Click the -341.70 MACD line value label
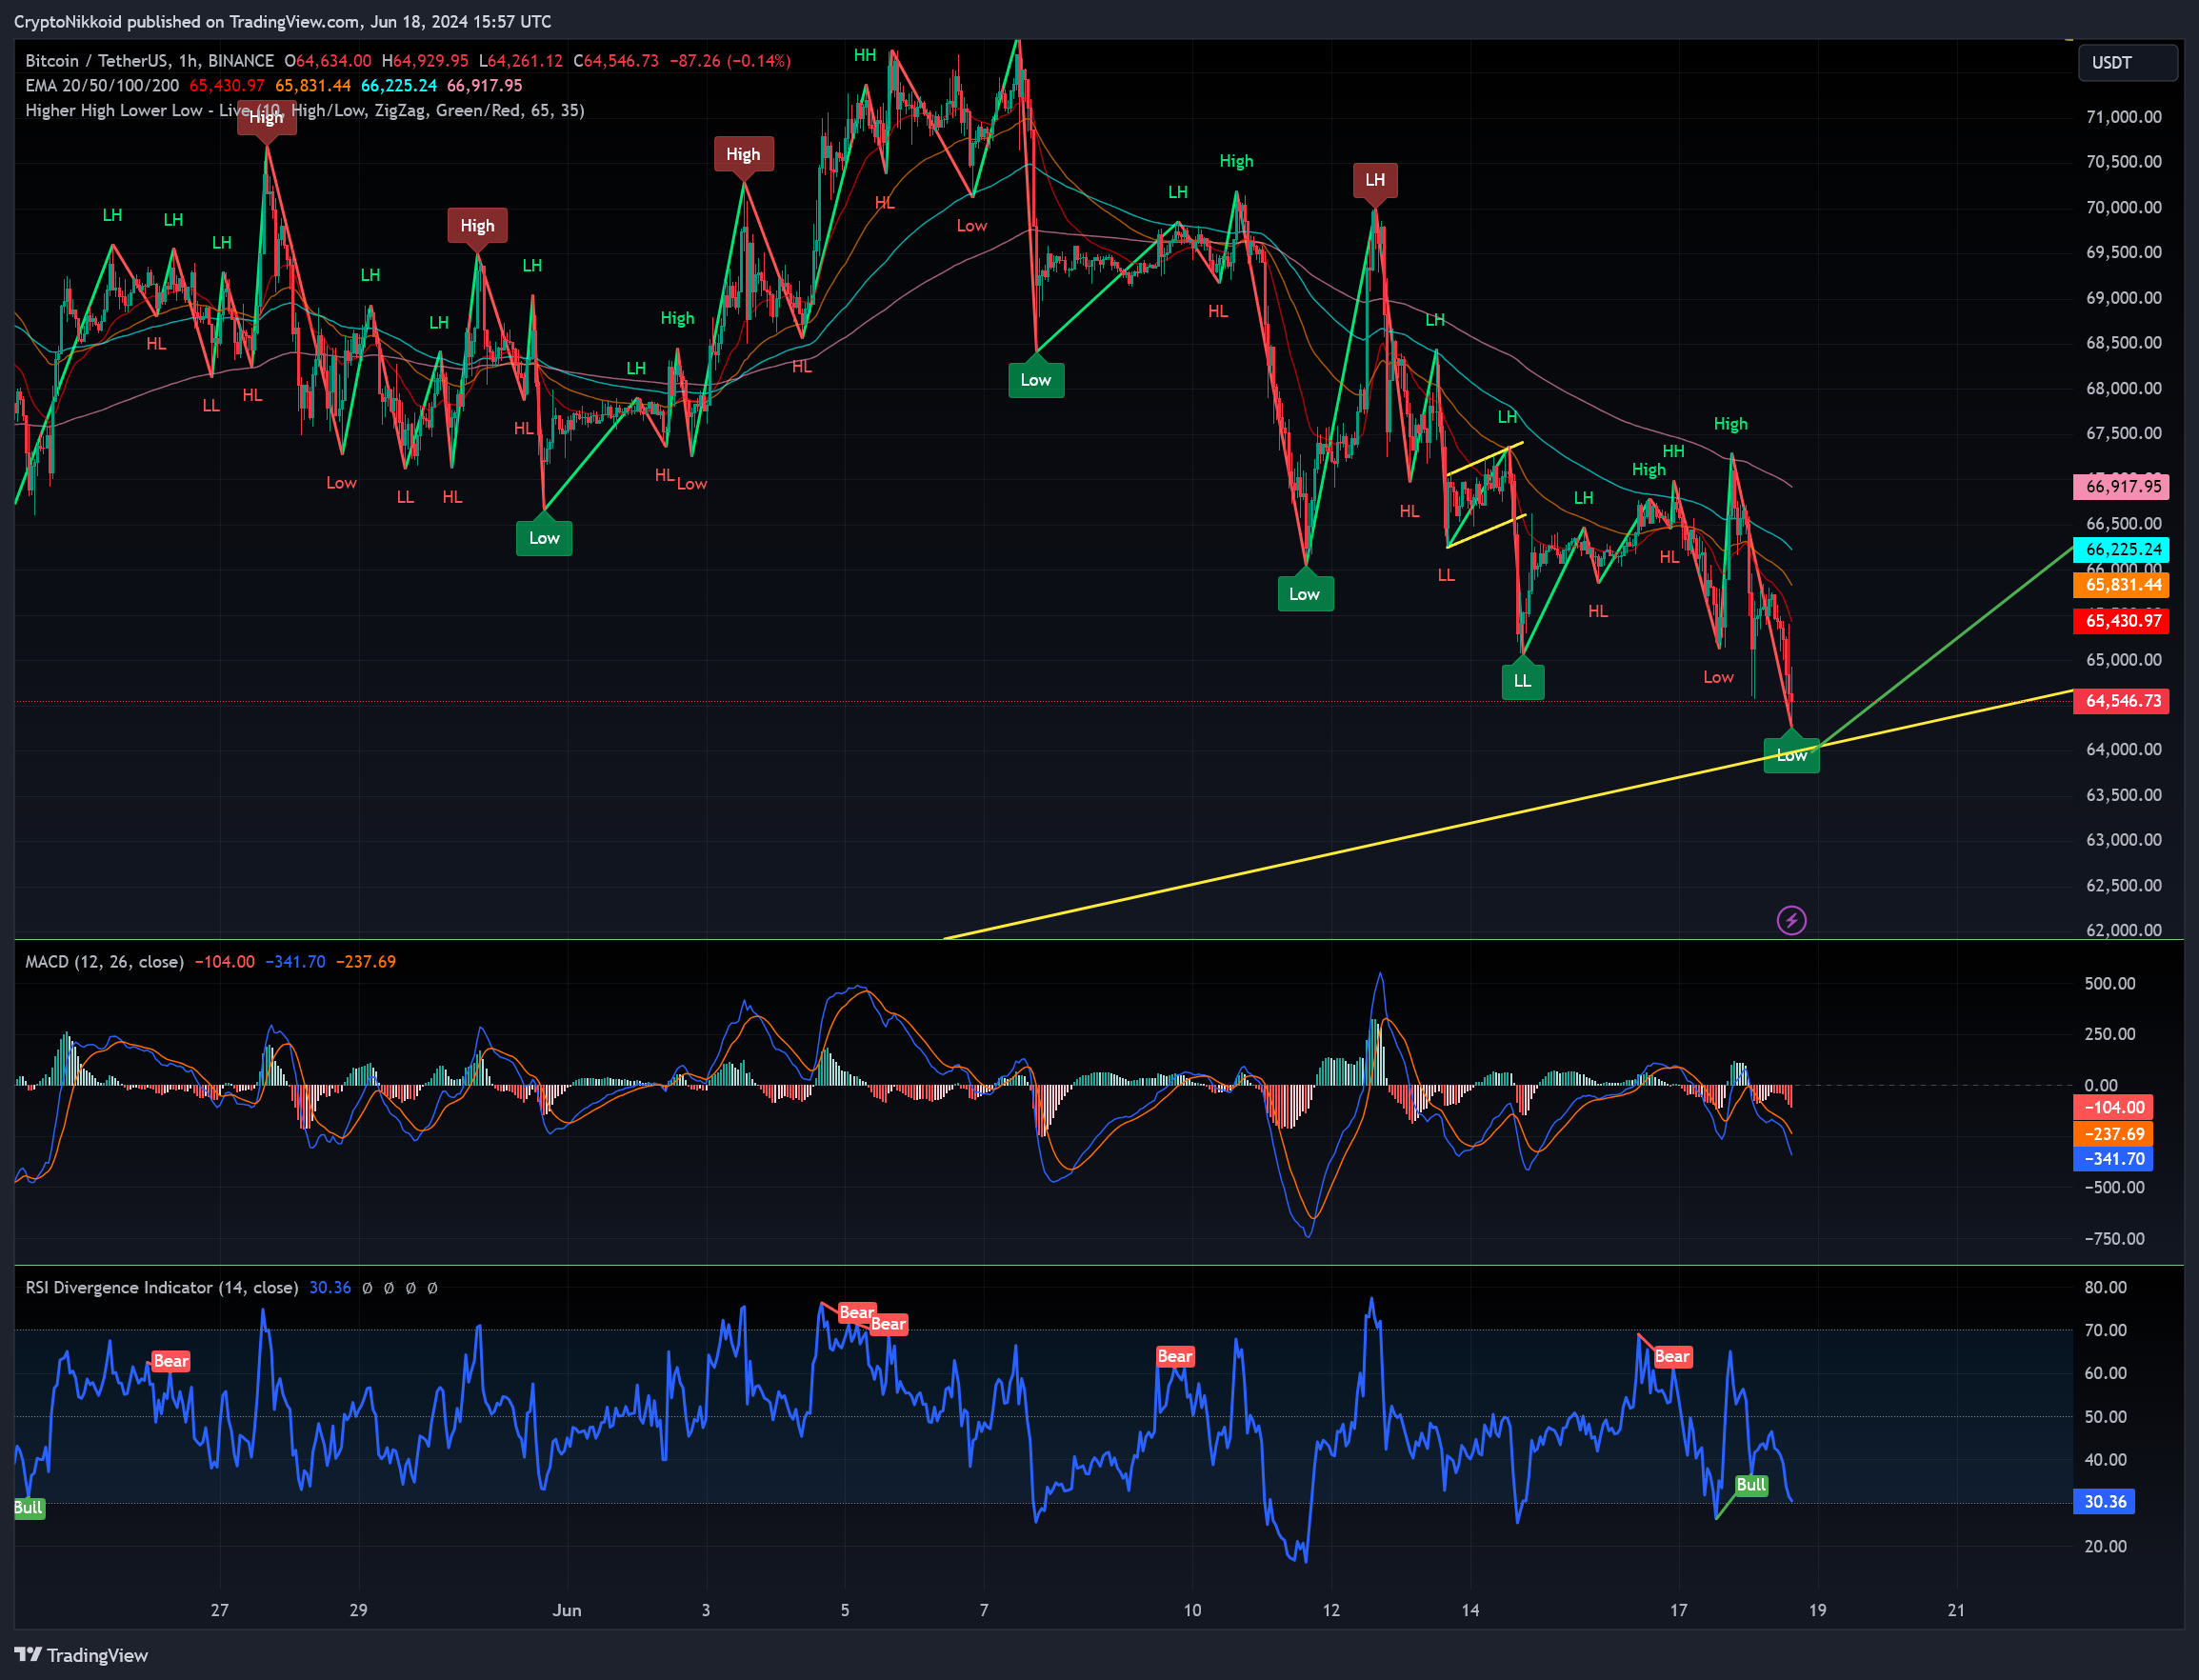This screenshot has width=2199, height=1680. 2113,1159
